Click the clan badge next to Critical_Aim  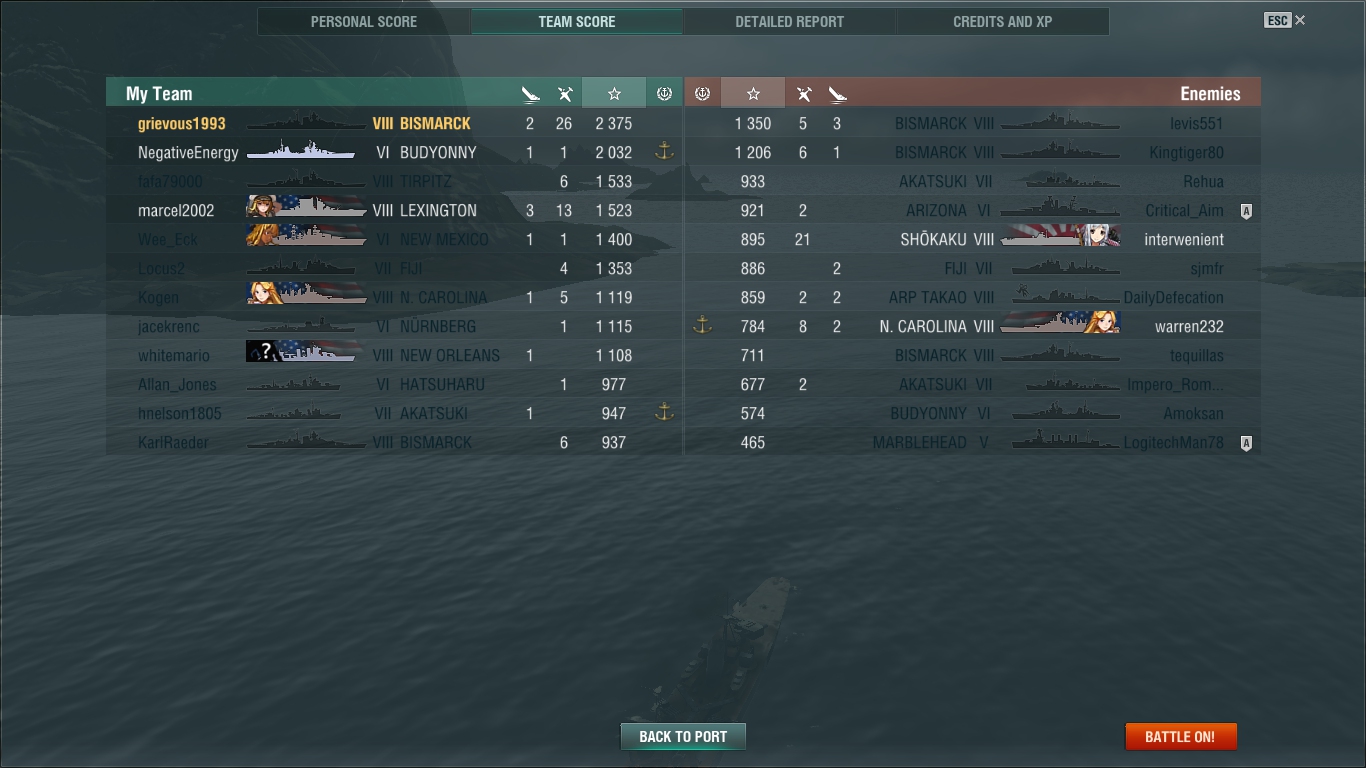(x=1246, y=211)
